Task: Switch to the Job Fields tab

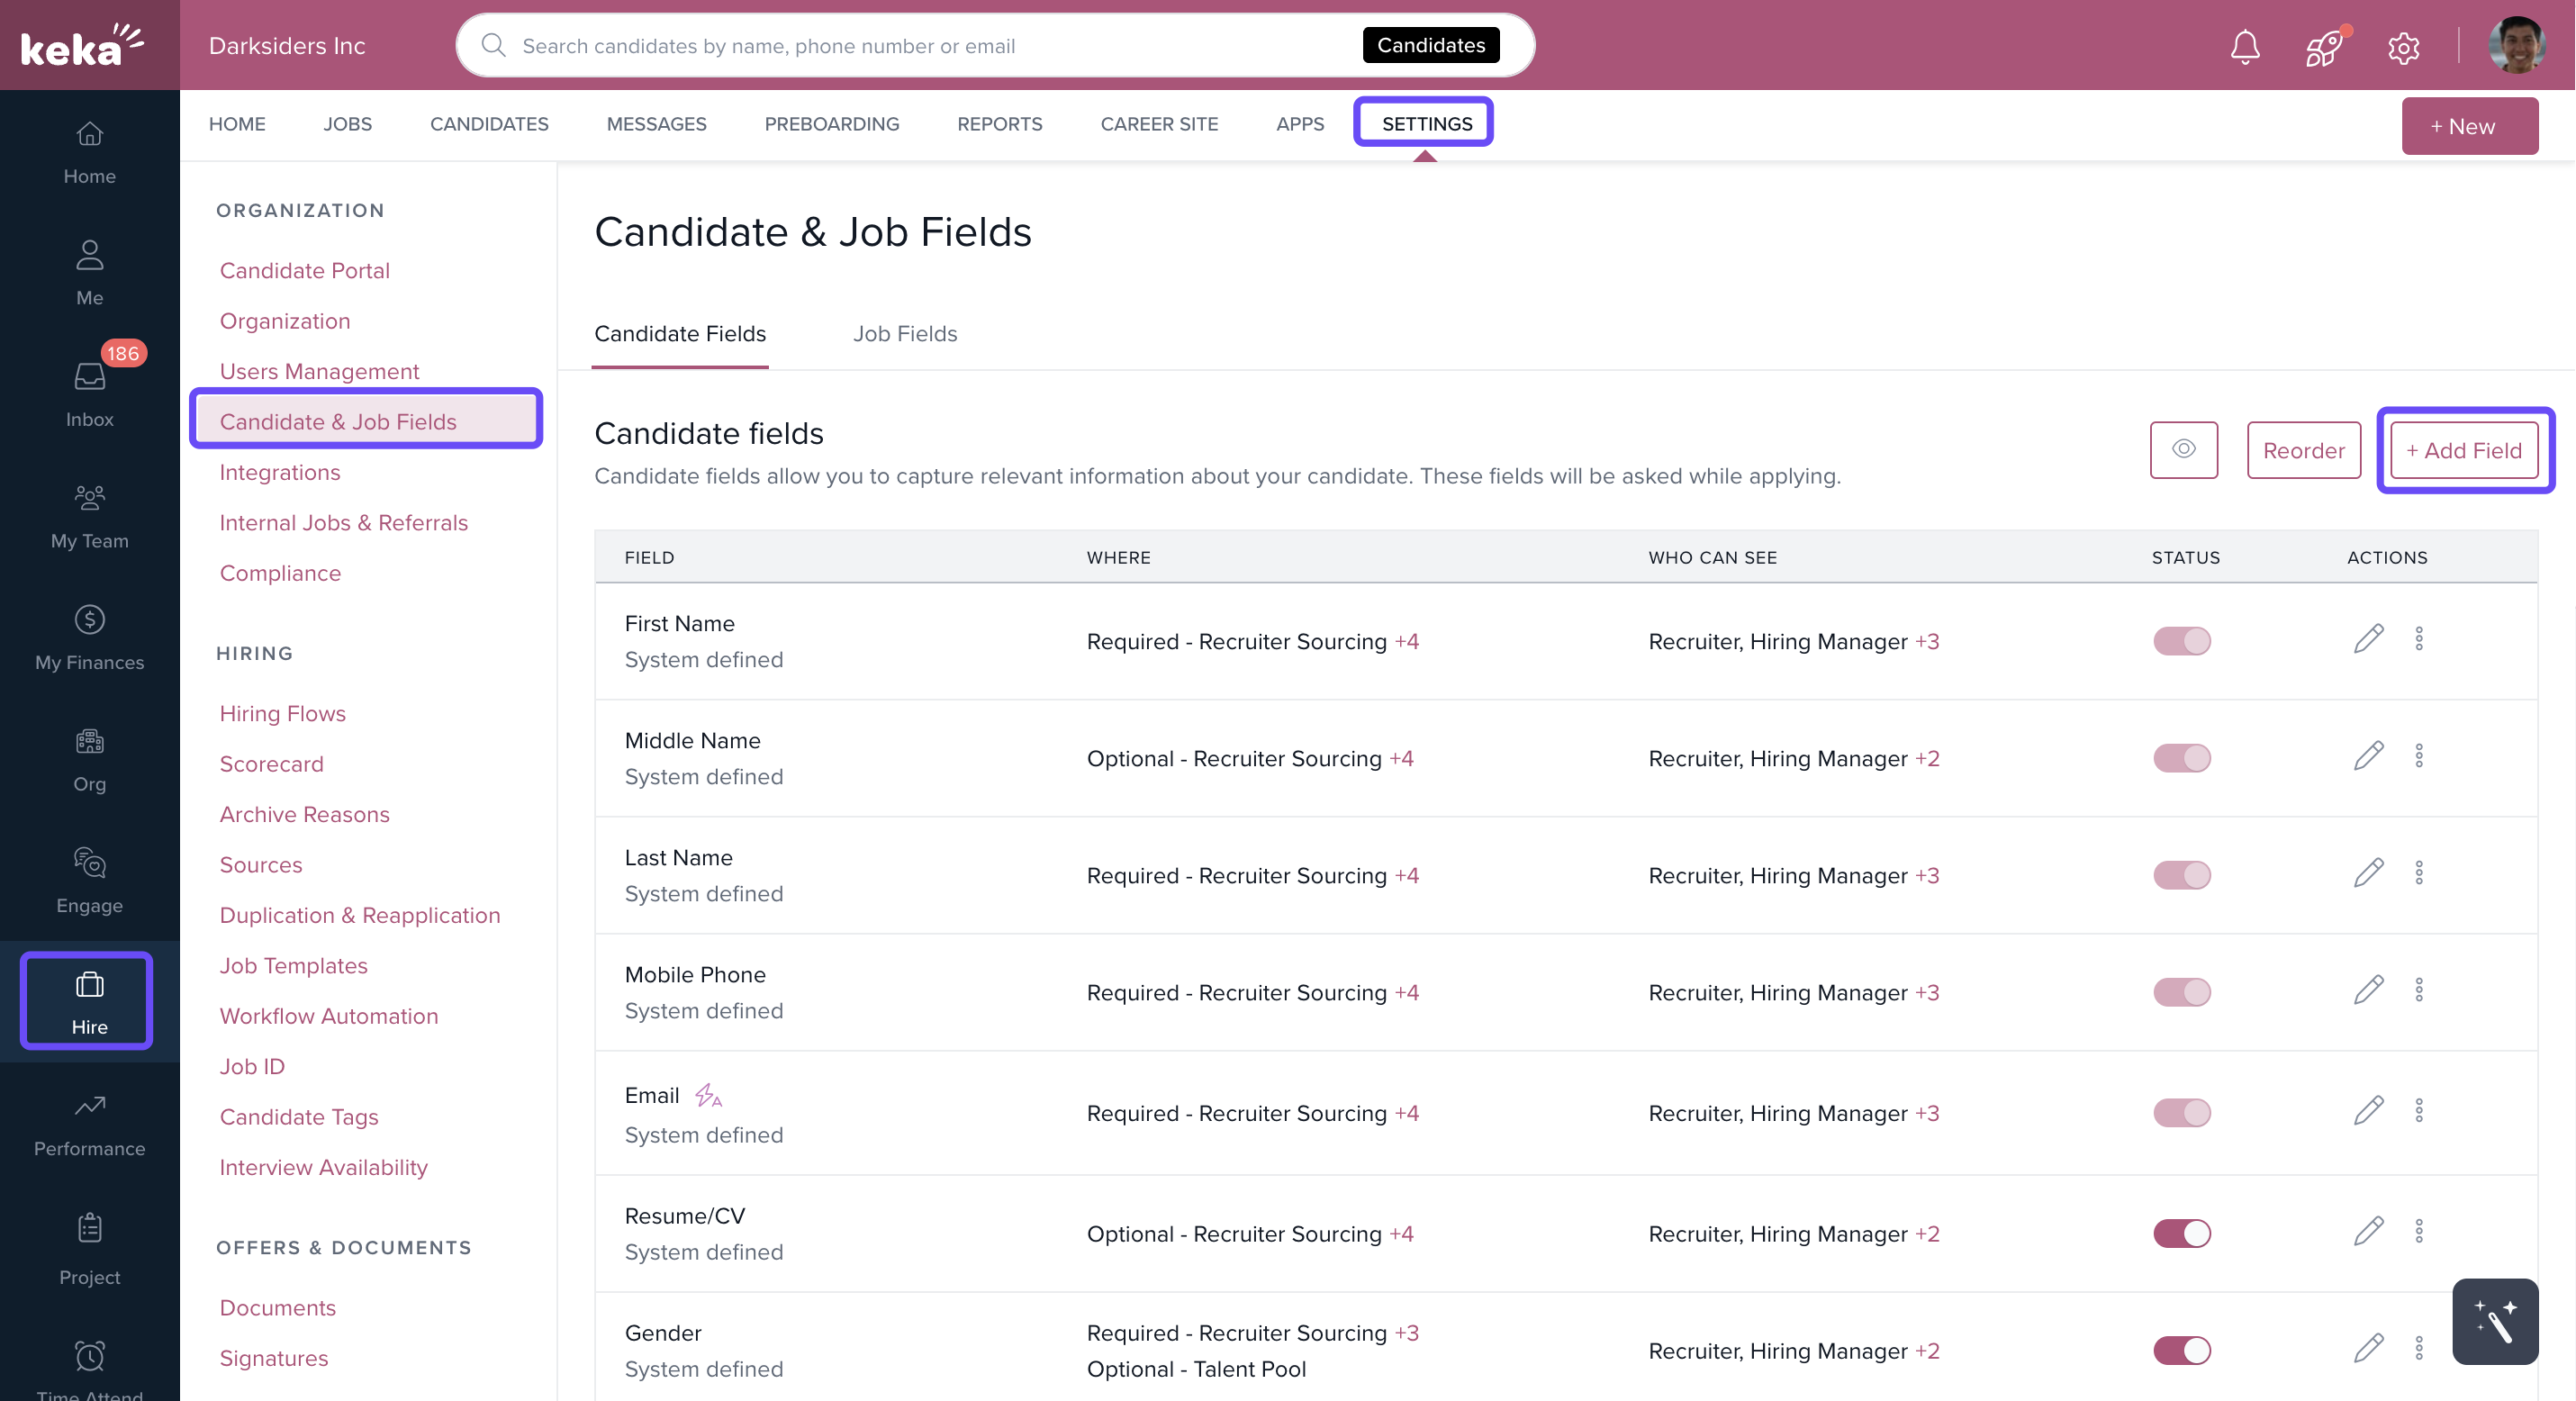Action: [x=904, y=334]
